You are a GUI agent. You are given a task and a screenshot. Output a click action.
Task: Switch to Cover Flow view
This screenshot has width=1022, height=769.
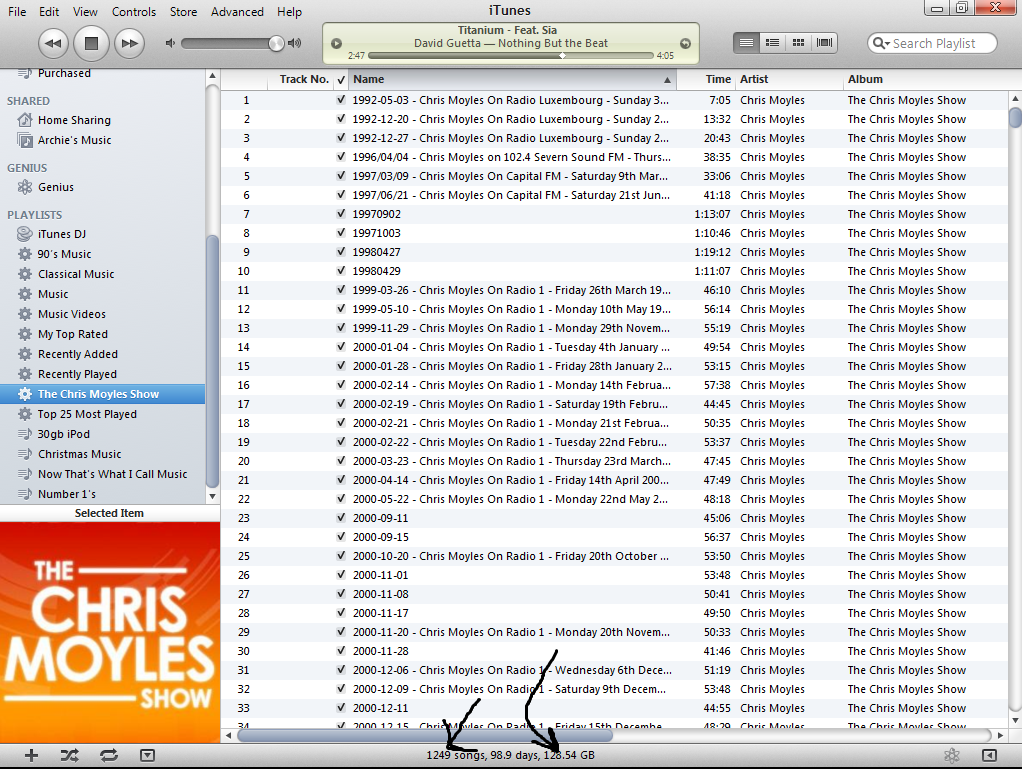(x=825, y=43)
